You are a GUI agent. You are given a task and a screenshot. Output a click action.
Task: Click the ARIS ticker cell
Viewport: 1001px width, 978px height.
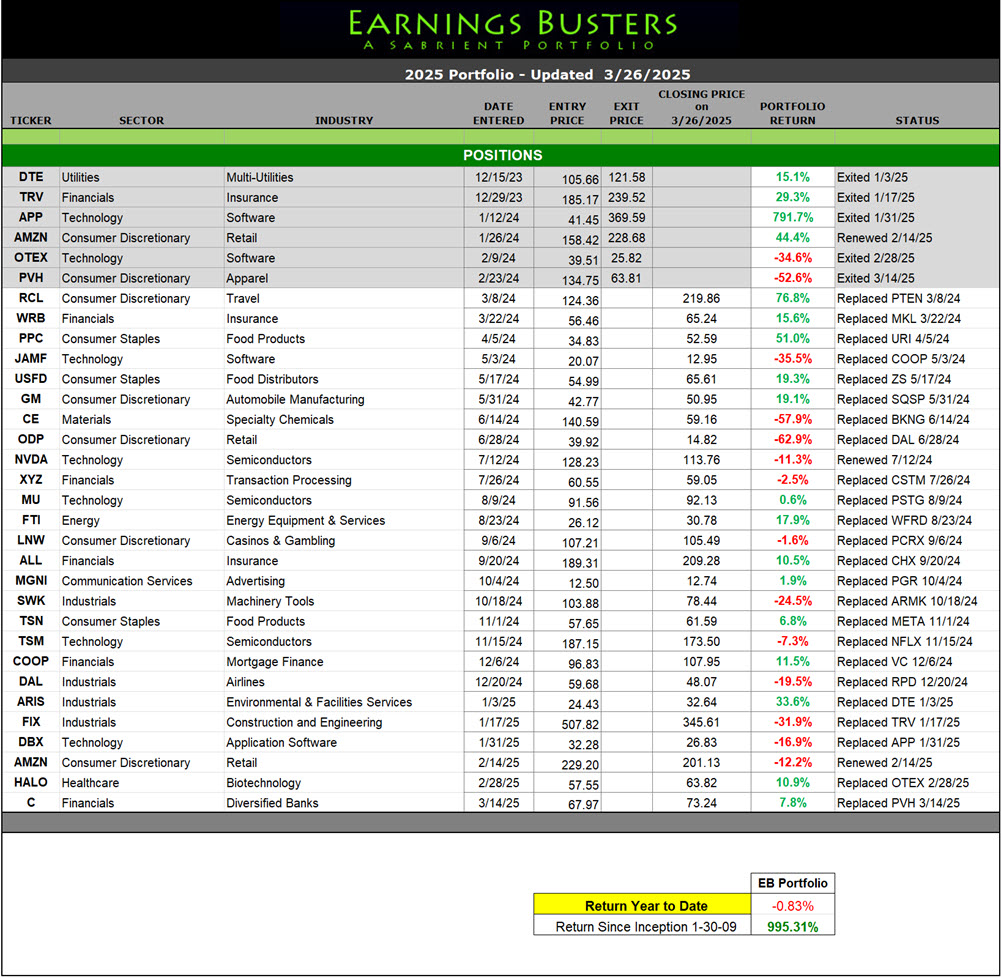[31, 702]
